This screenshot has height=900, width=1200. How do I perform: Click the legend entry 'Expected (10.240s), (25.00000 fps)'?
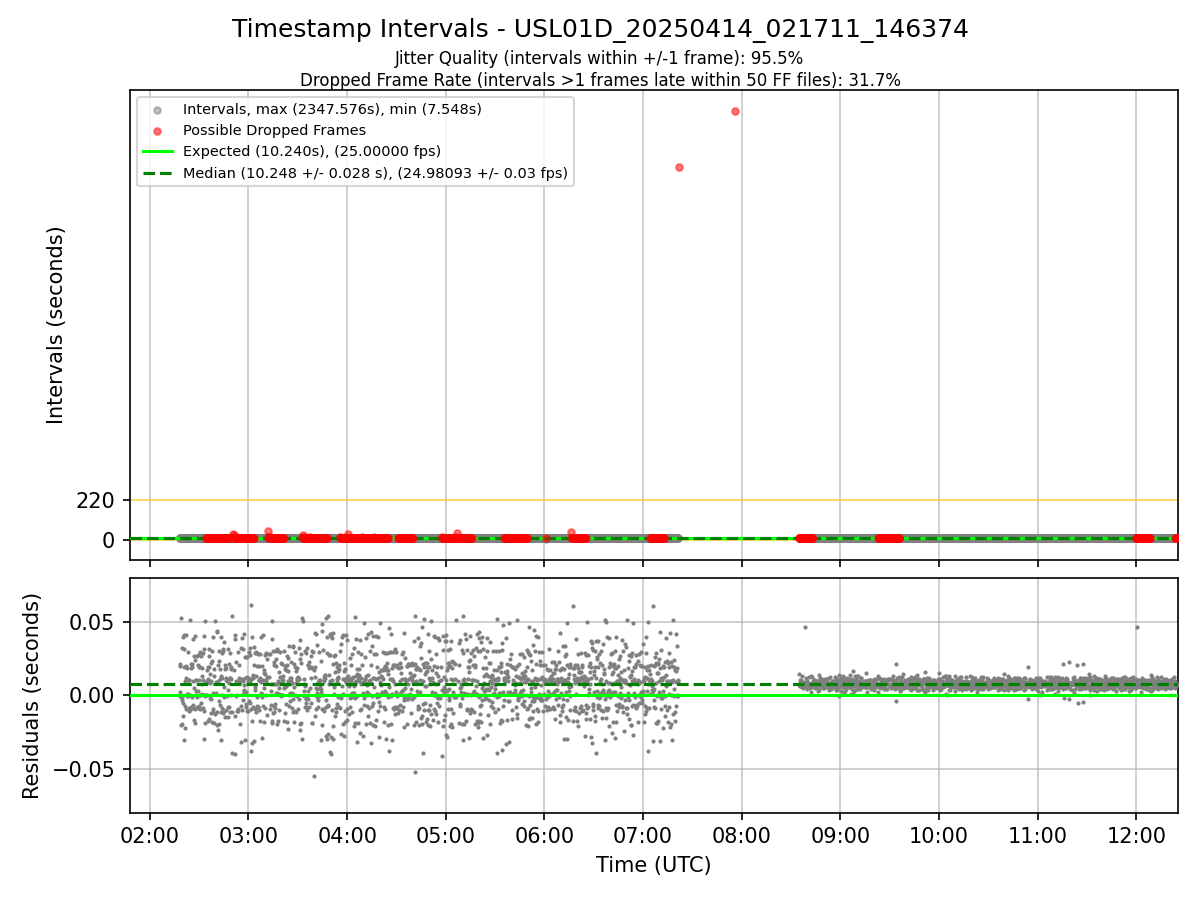312,152
